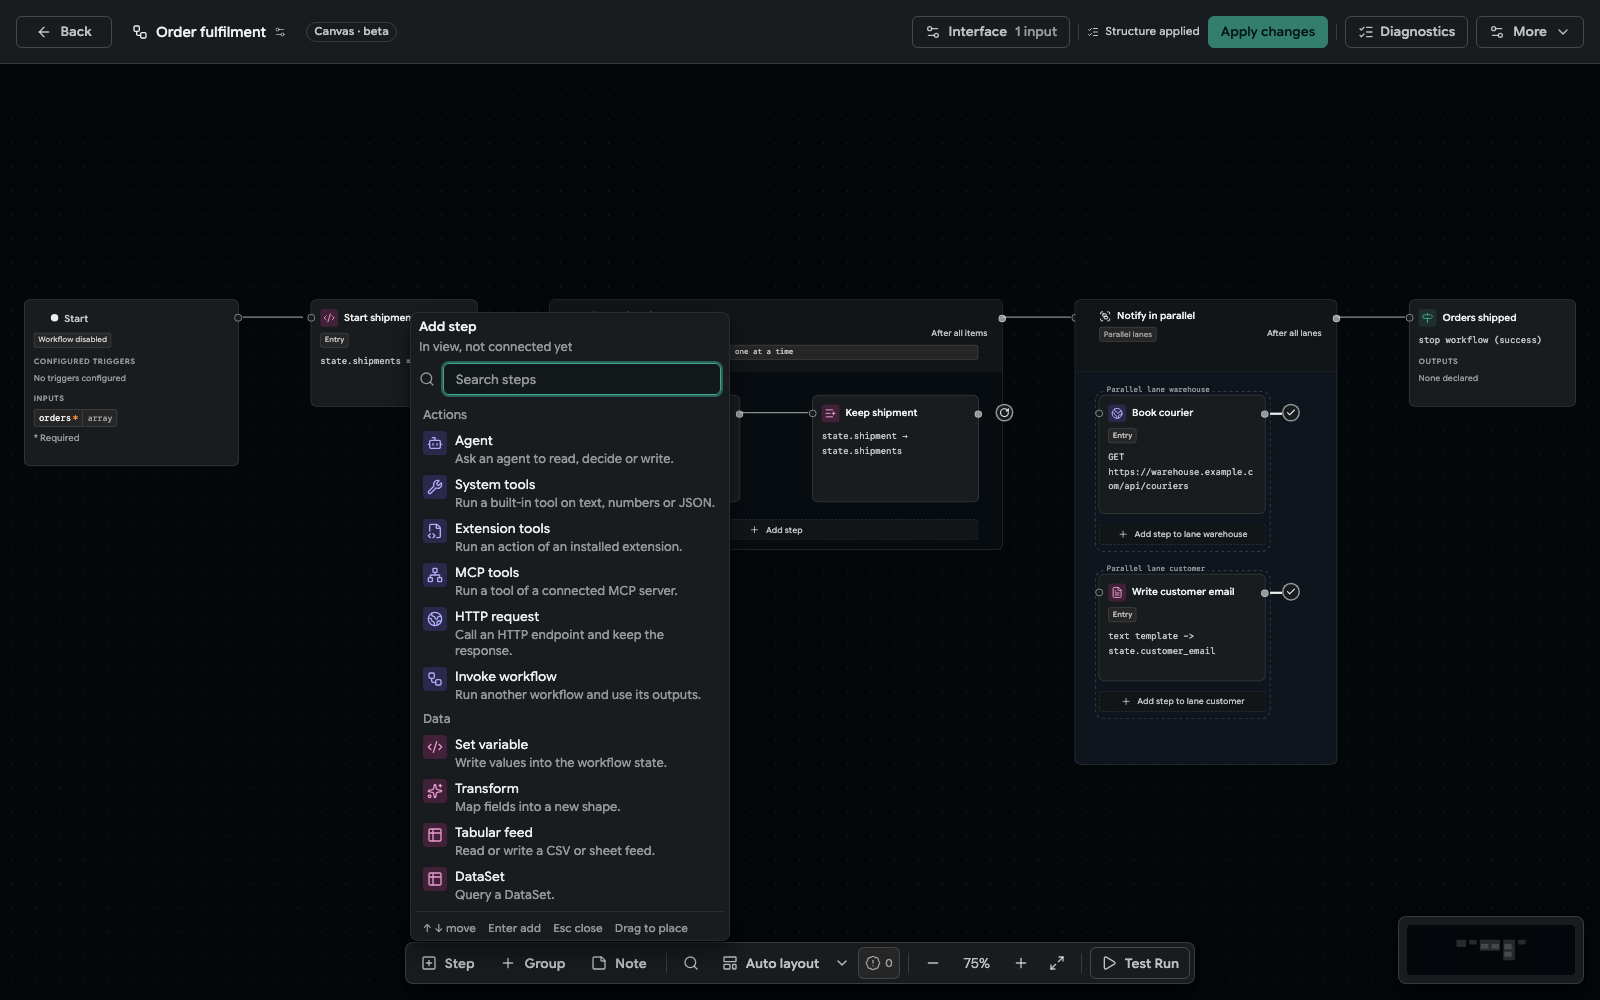Add an MCP tools step
Screen dimensions: 1600x1000
pyautogui.click(x=569, y=581)
